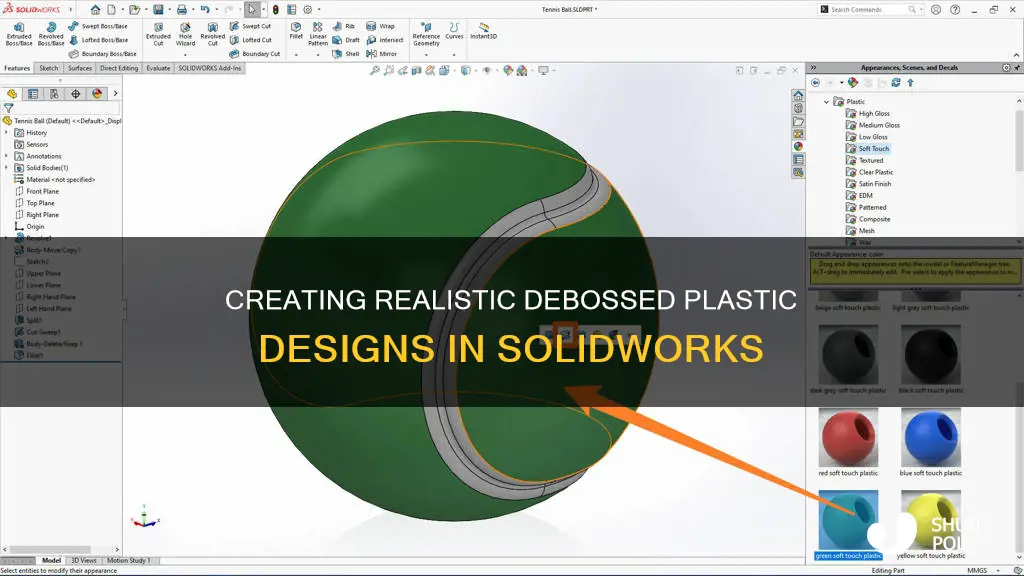This screenshot has width=1024, height=576.
Task: Open the DisplayManager tab in the left panel
Action: coord(97,94)
